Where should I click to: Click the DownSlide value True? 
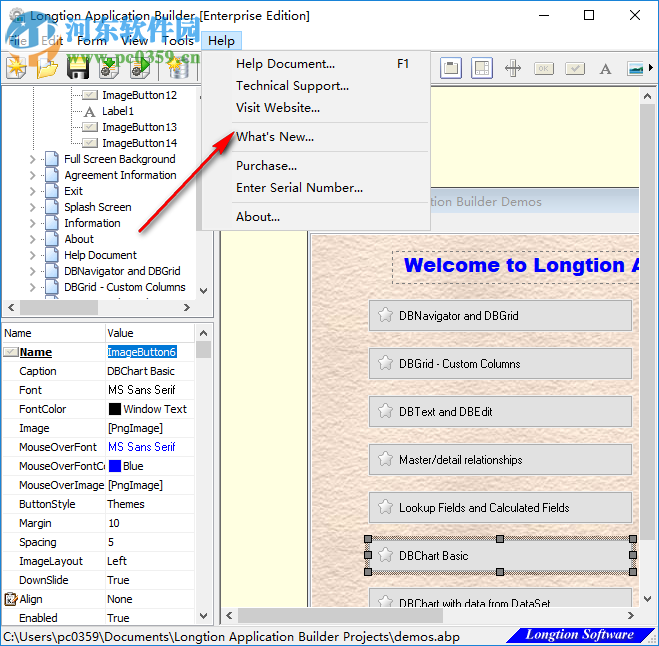point(118,580)
